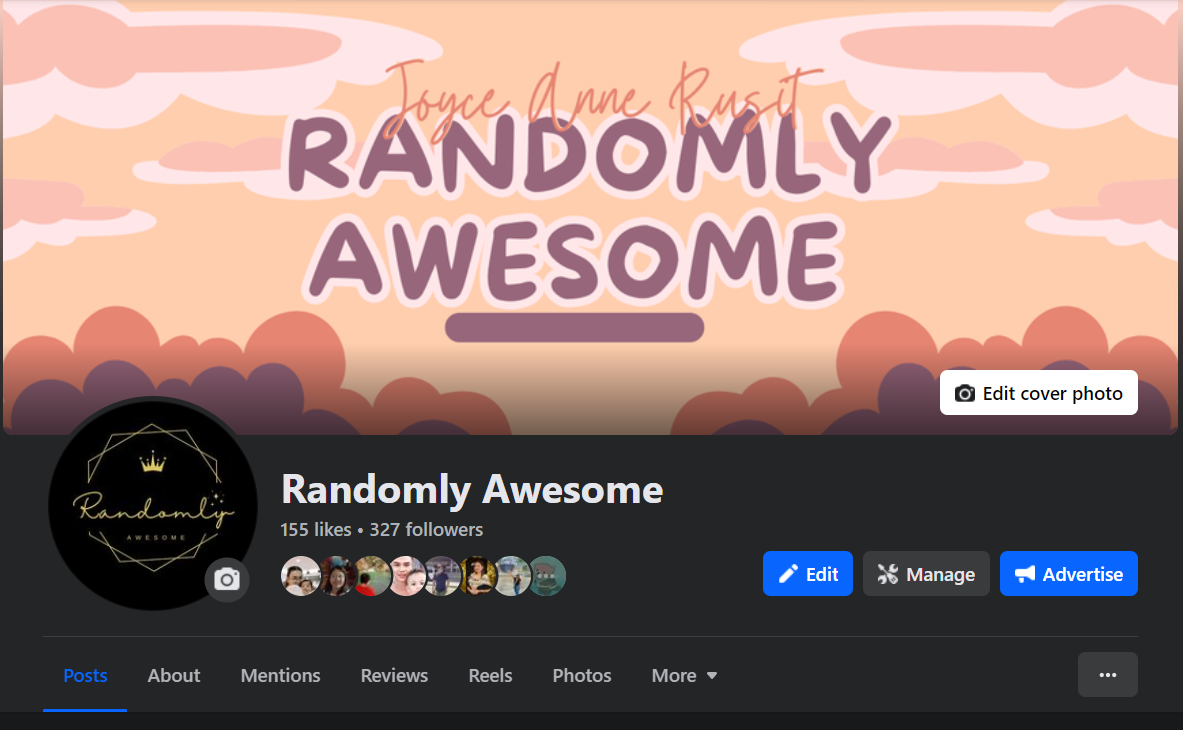The width and height of the screenshot is (1183, 730).
Task: Open the Randomly Awesome profile picture
Action: tap(153, 504)
